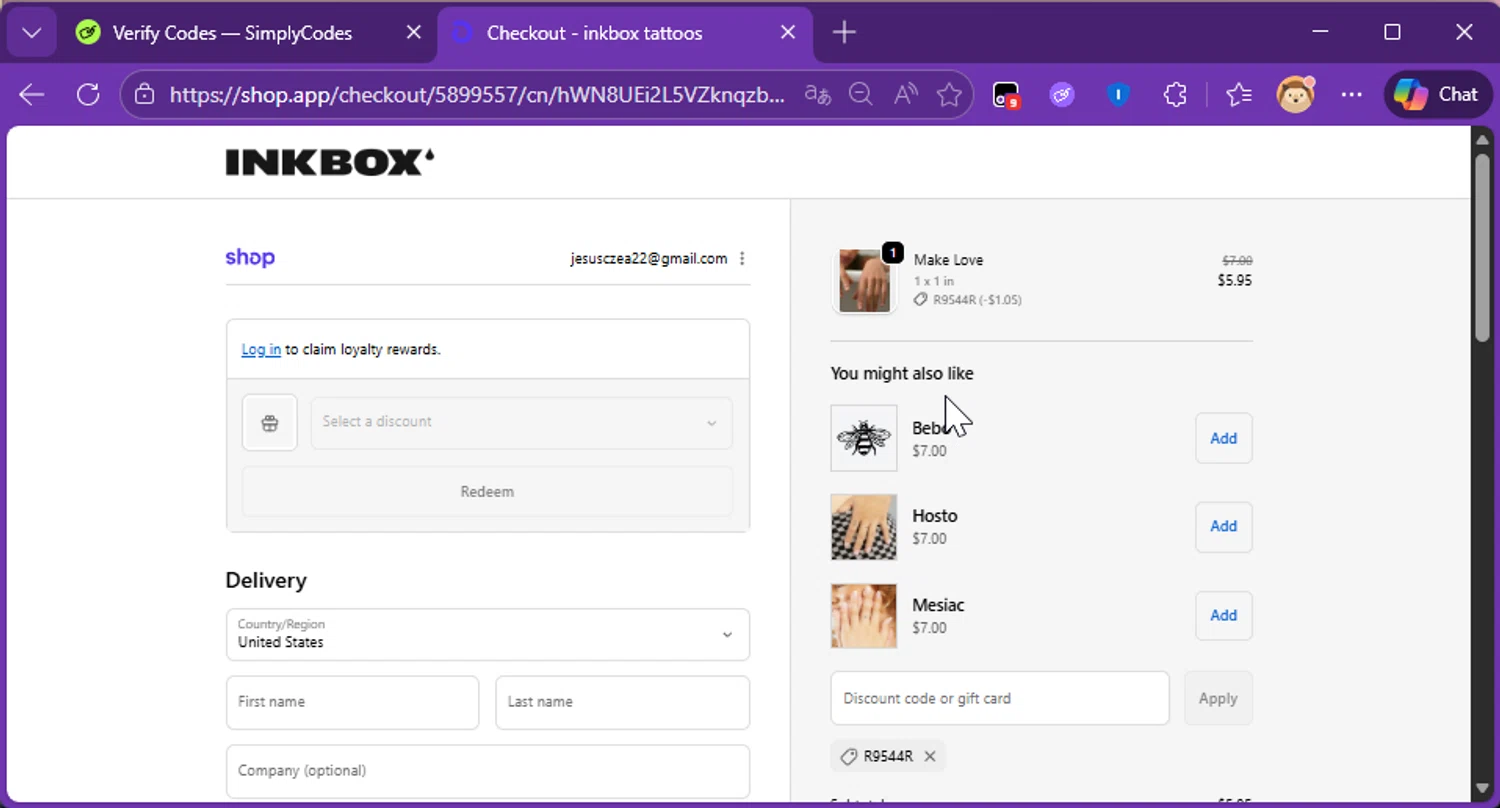Add Bebo to the order
Image resolution: width=1500 pixels, height=808 pixels.
(x=1224, y=438)
